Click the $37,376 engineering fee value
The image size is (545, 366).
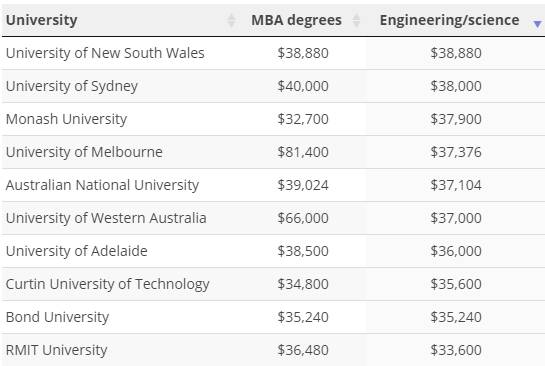pyautogui.click(x=456, y=152)
